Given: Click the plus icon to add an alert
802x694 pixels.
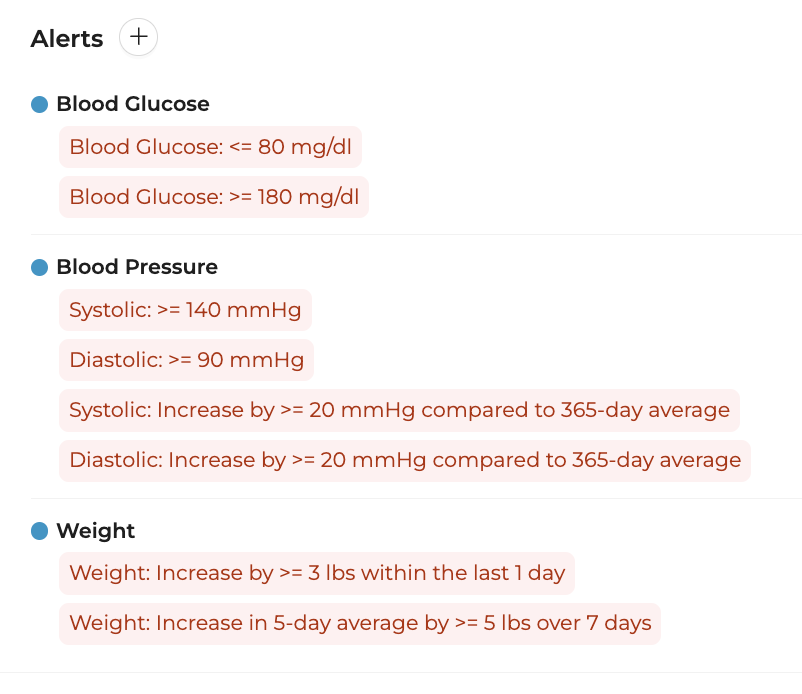Looking at the screenshot, I should 138,37.
